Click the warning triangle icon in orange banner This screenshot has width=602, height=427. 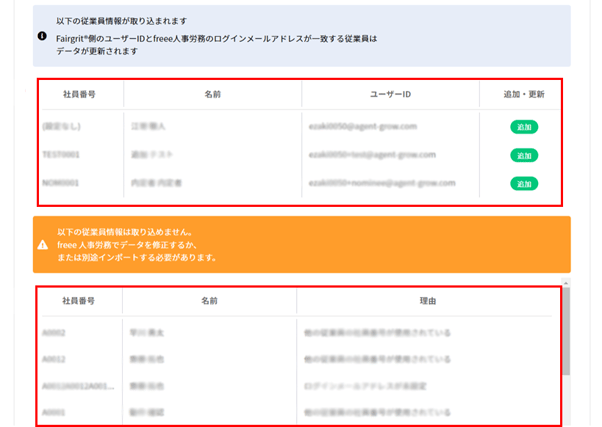pyautogui.click(x=42, y=244)
